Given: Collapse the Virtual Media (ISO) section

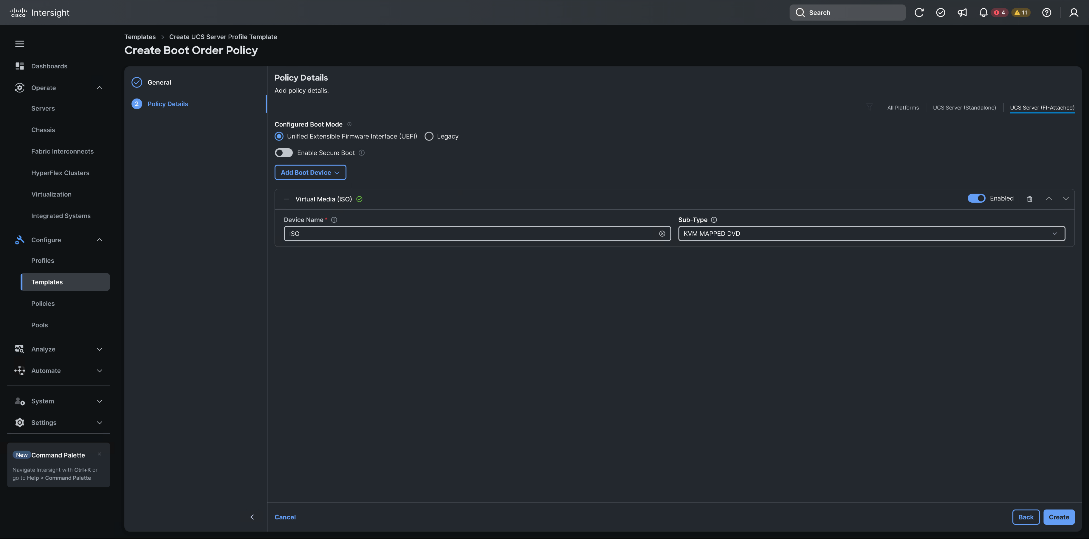Looking at the screenshot, I should (286, 199).
